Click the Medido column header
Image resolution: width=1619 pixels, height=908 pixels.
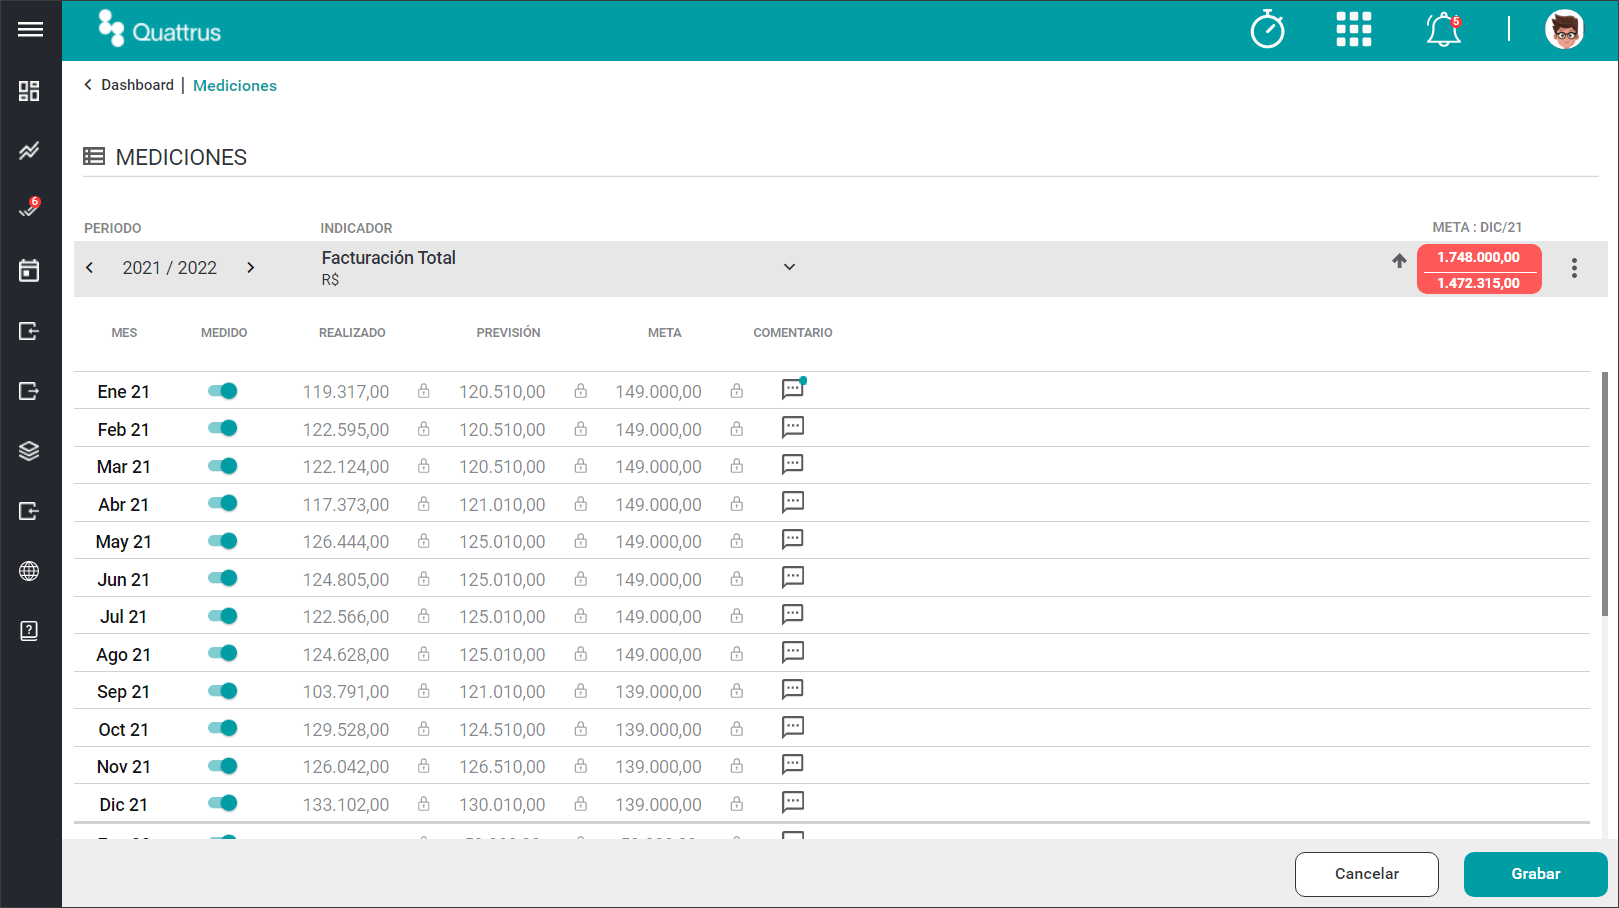[x=224, y=333]
